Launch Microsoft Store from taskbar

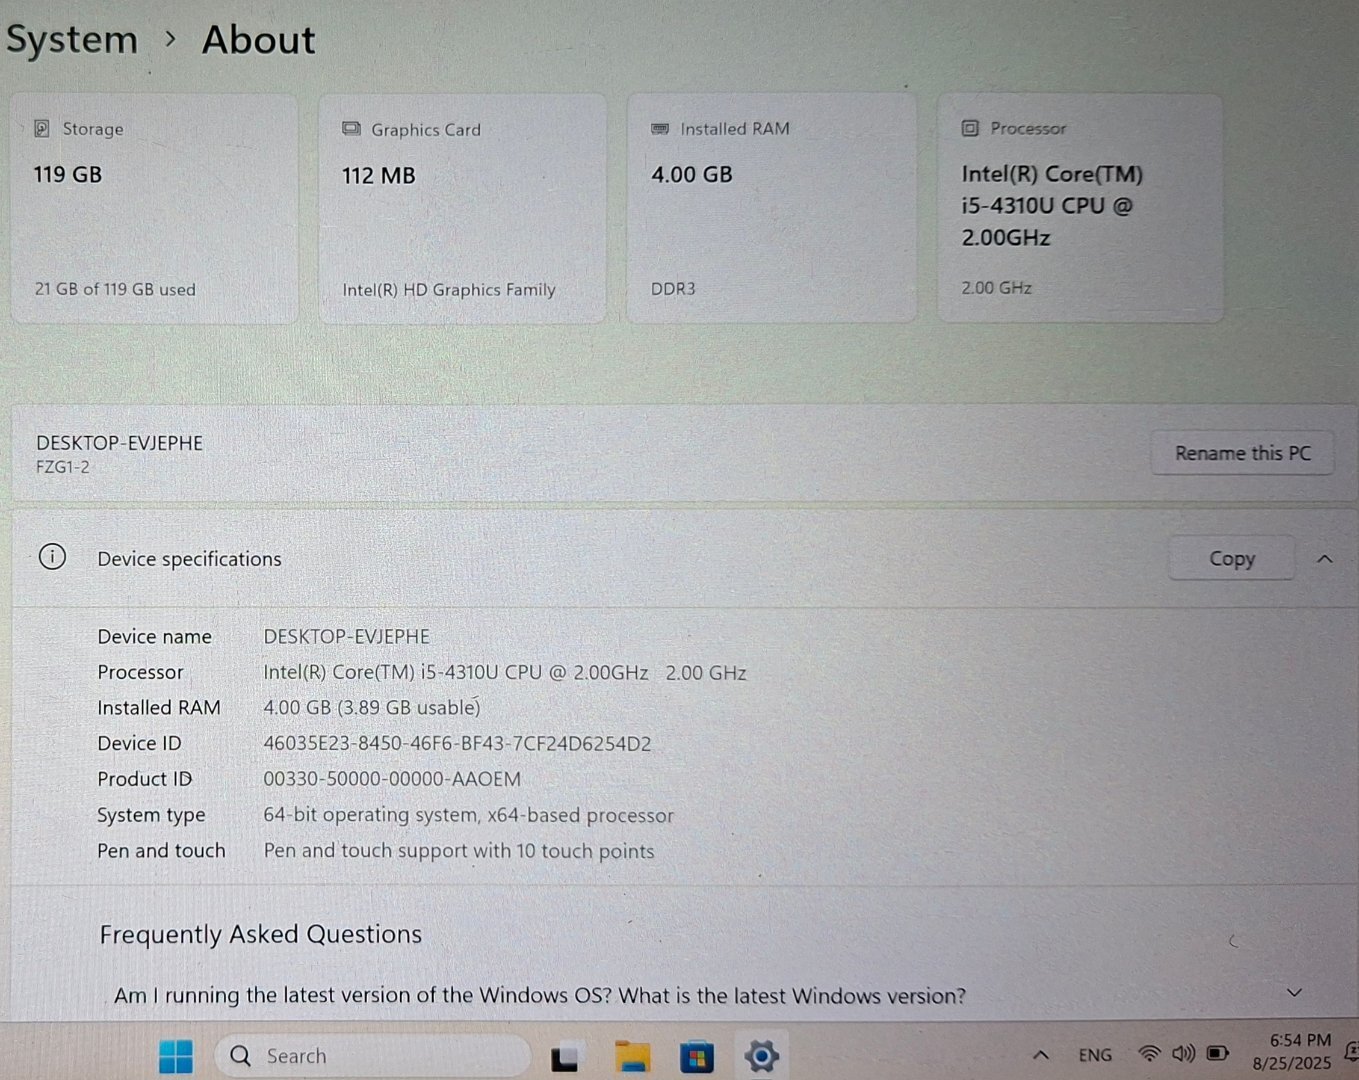(x=697, y=1056)
